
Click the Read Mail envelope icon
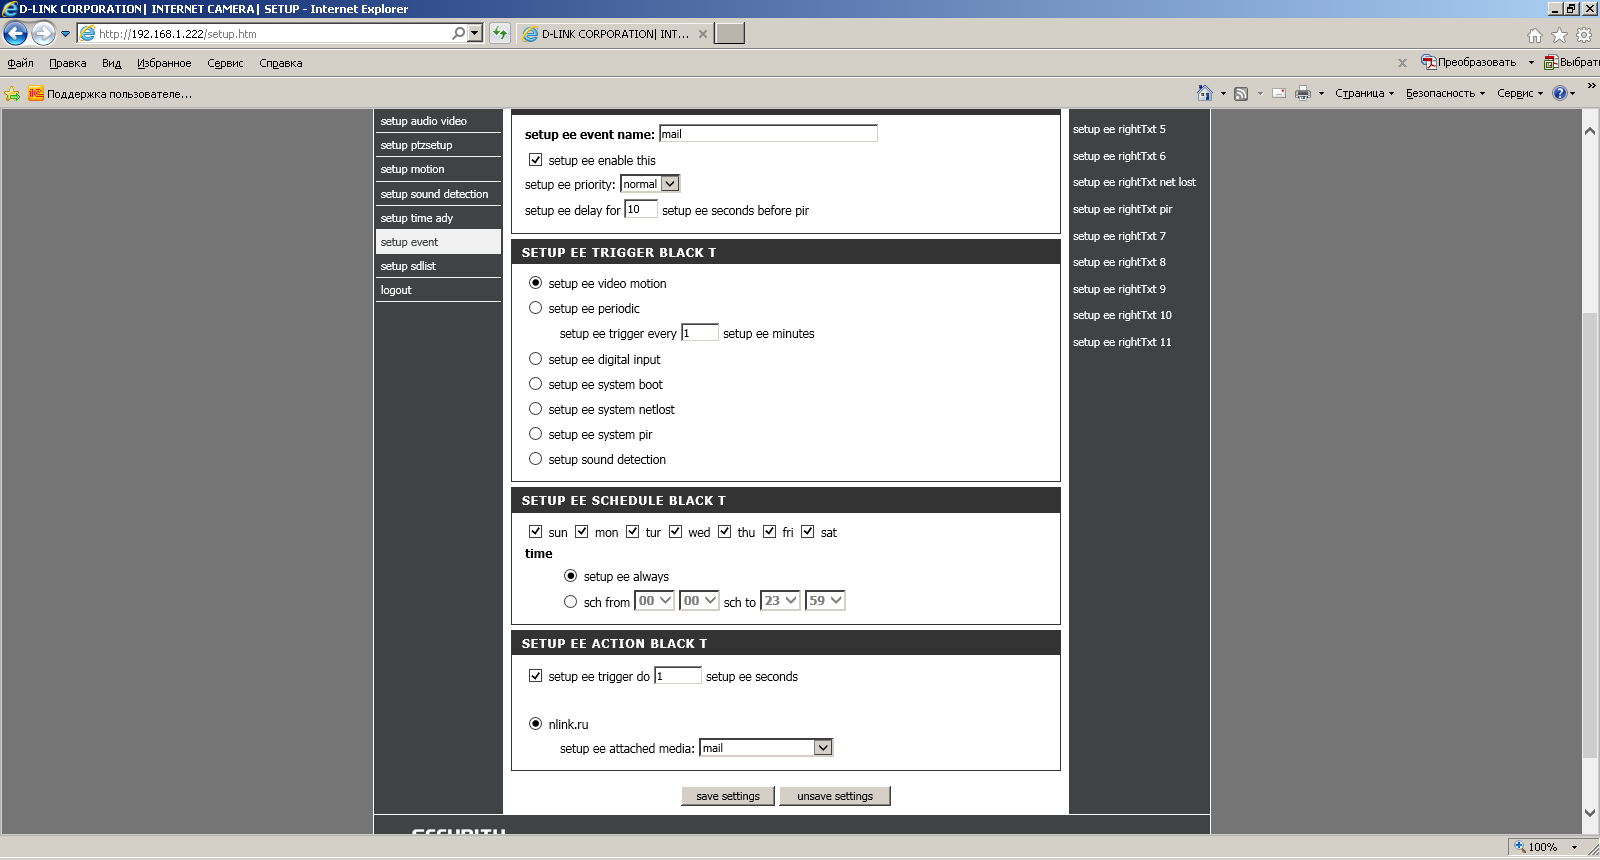(1279, 93)
